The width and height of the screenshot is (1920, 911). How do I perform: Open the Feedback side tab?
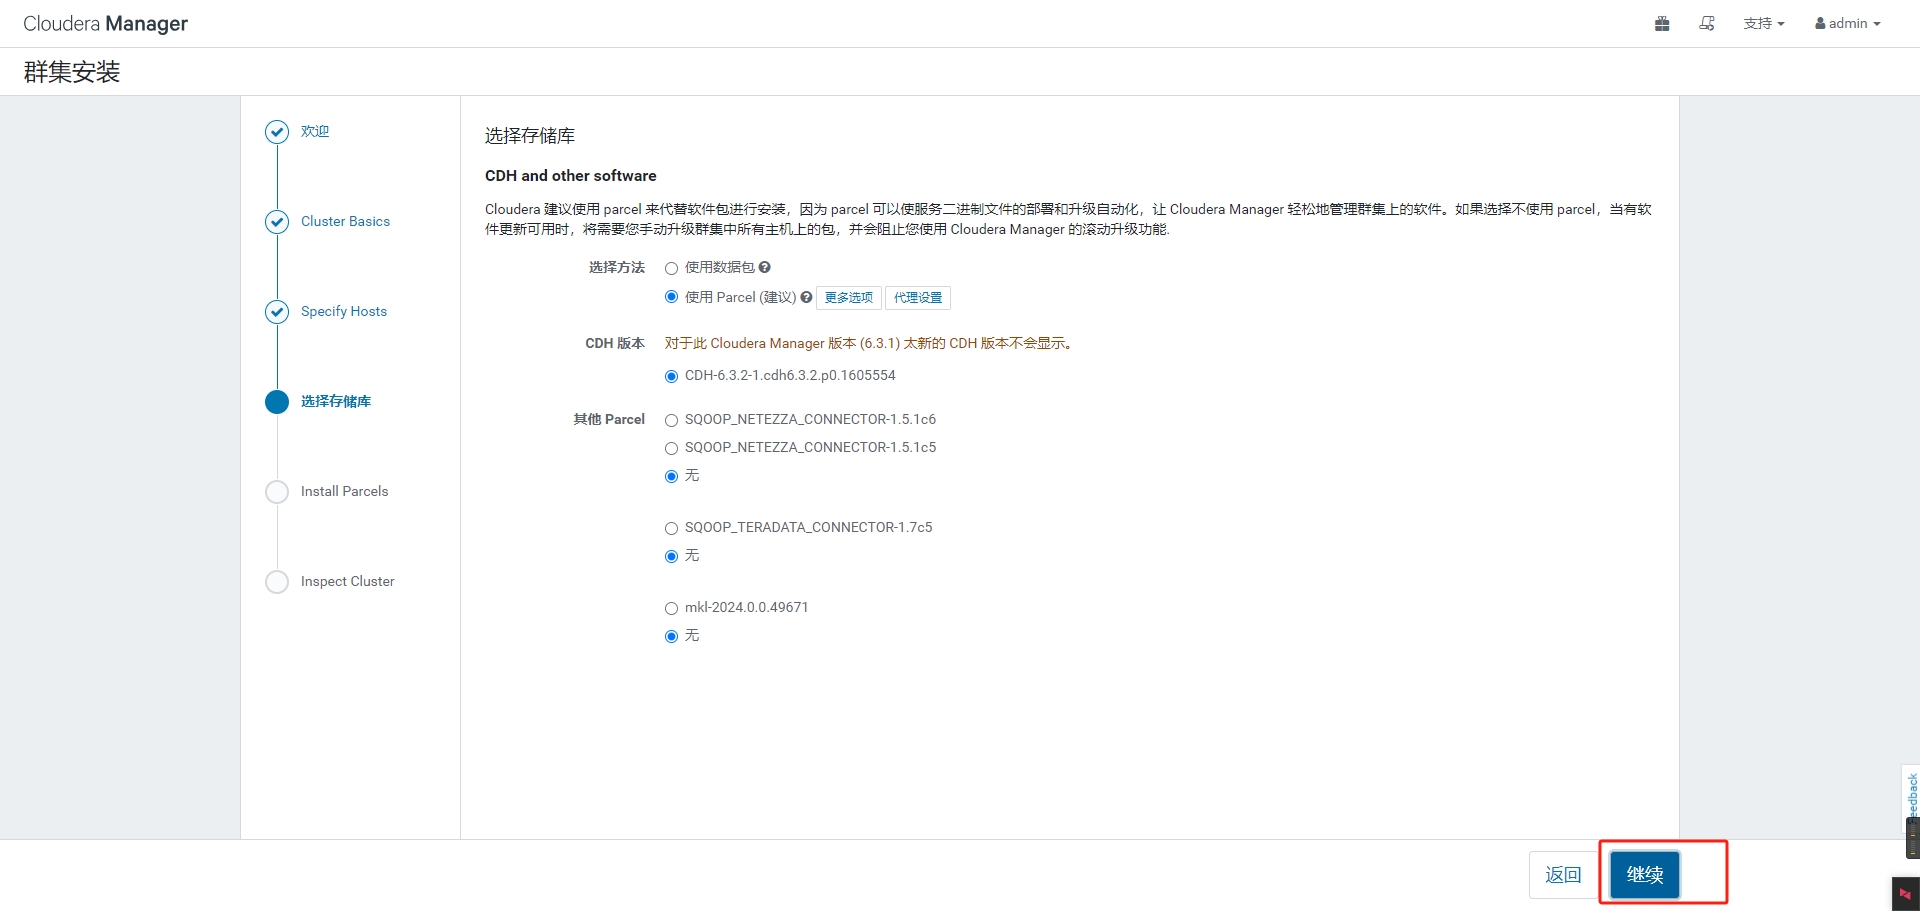coord(1911,797)
